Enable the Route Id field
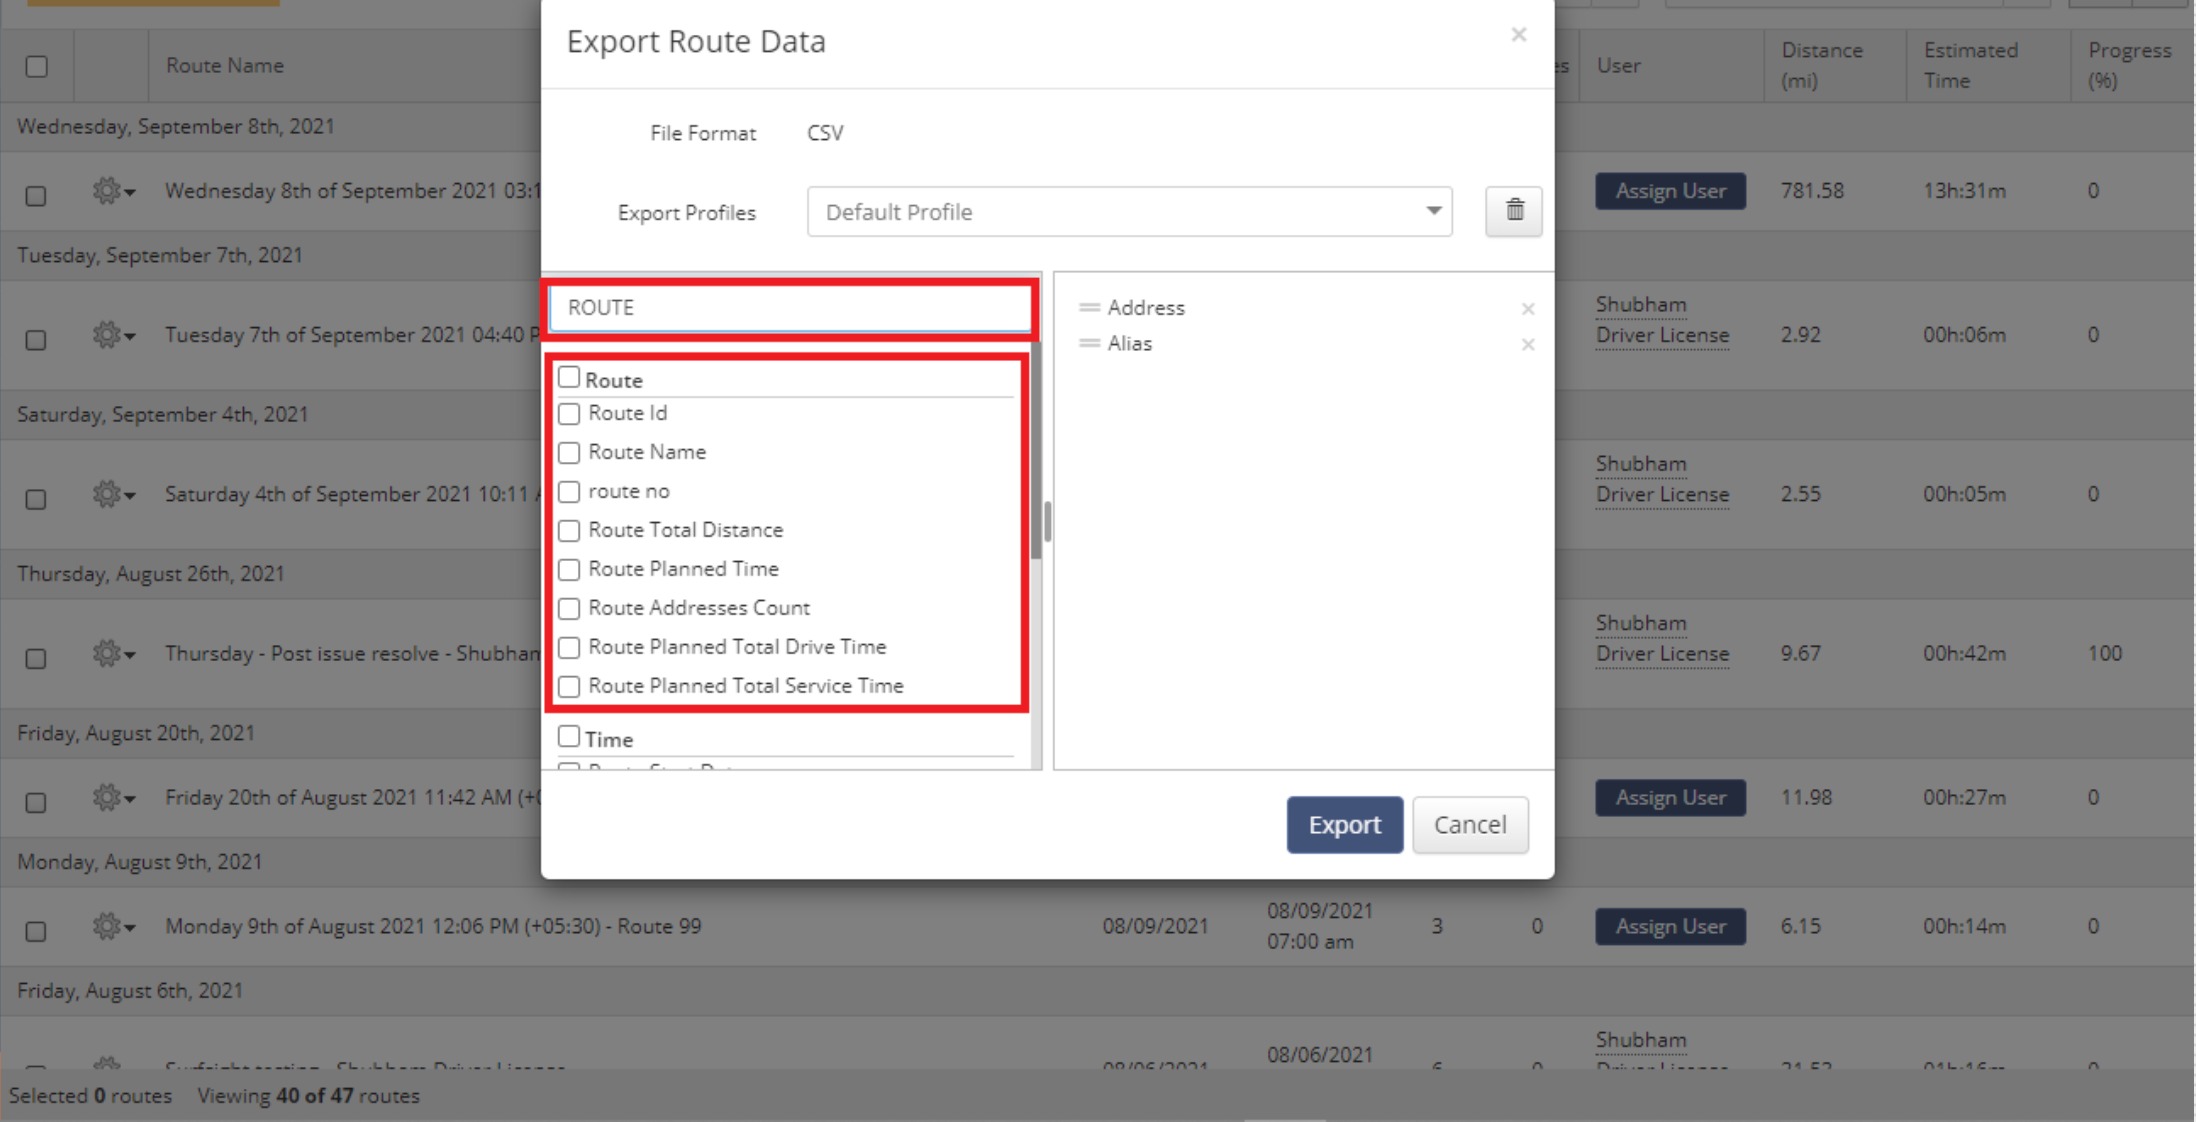Screen dimensions: 2196x1122 (x=569, y=414)
